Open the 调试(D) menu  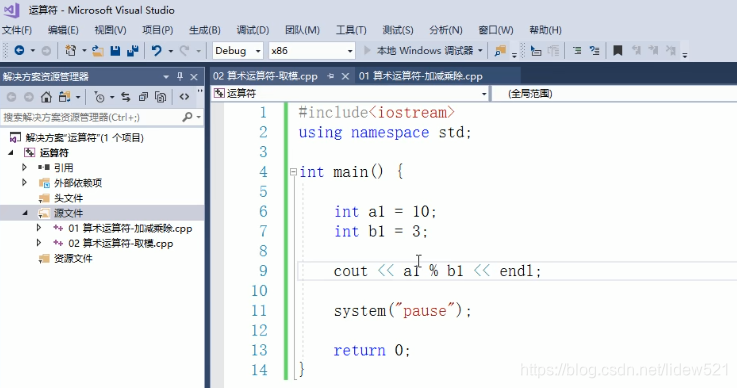point(253,30)
